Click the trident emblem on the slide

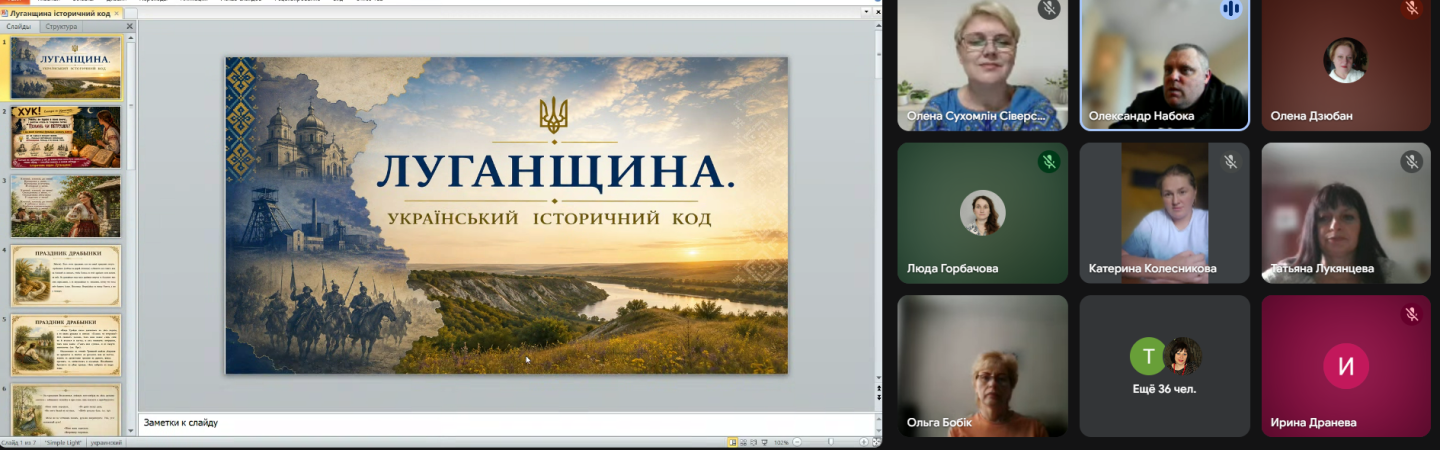pyautogui.click(x=552, y=115)
